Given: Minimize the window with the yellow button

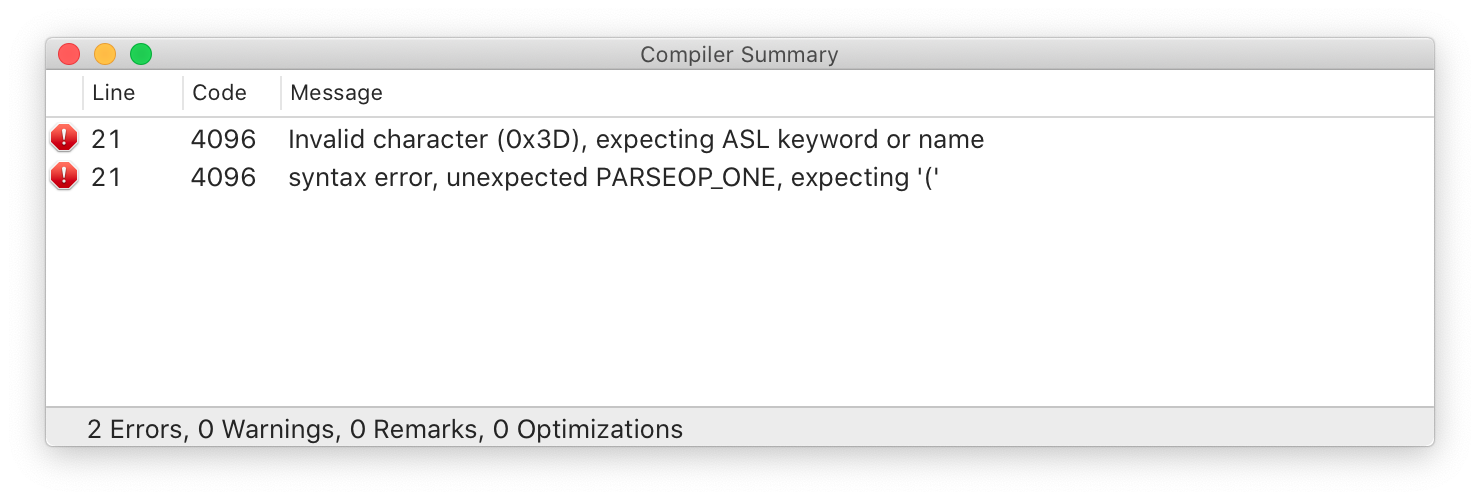Looking at the screenshot, I should click(105, 54).
